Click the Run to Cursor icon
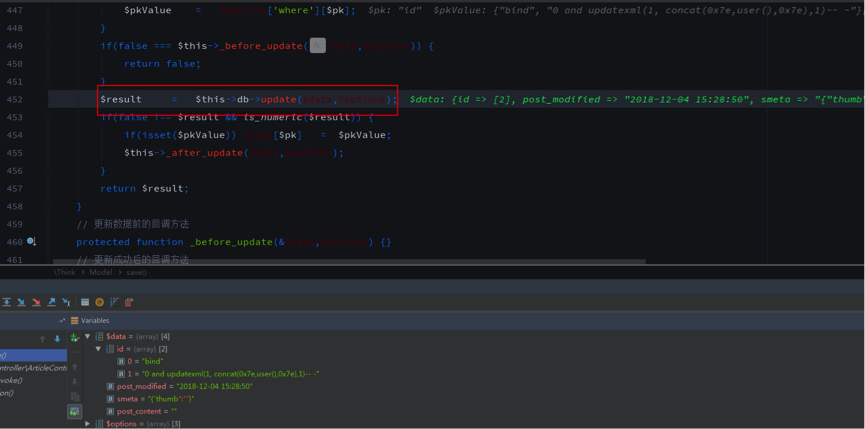Screen dimensions: 865x429 tap(66, 301)
